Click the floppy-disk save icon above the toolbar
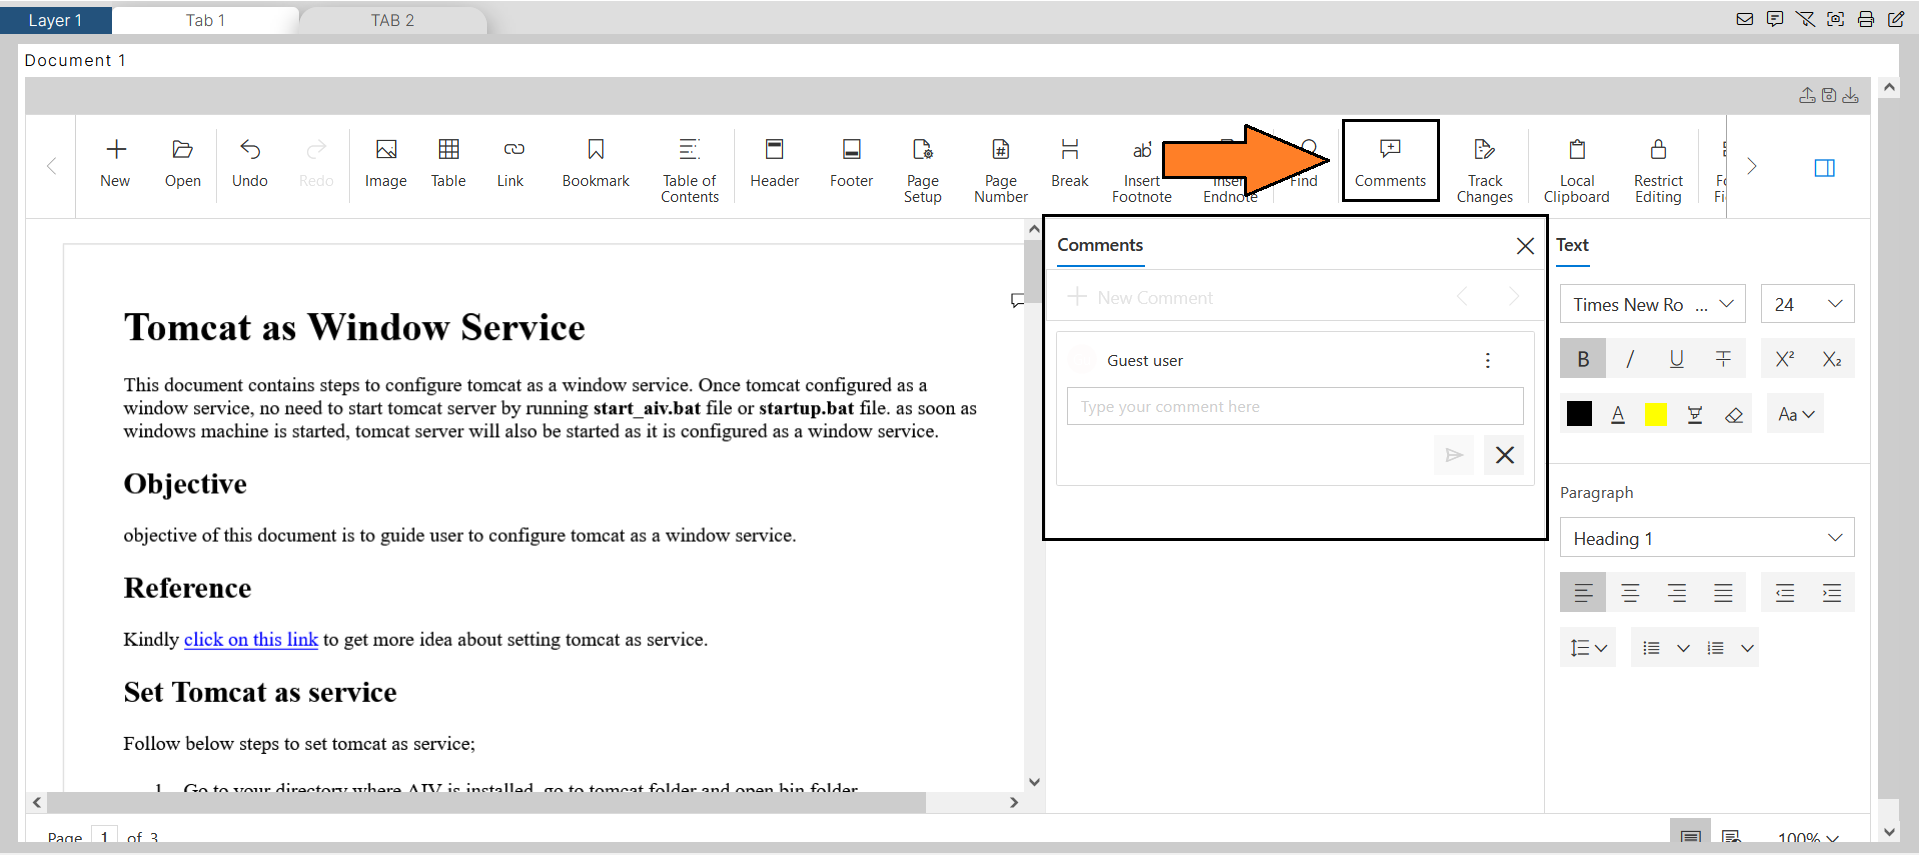Viewport: 1919px width, 855px height. 1829,95
